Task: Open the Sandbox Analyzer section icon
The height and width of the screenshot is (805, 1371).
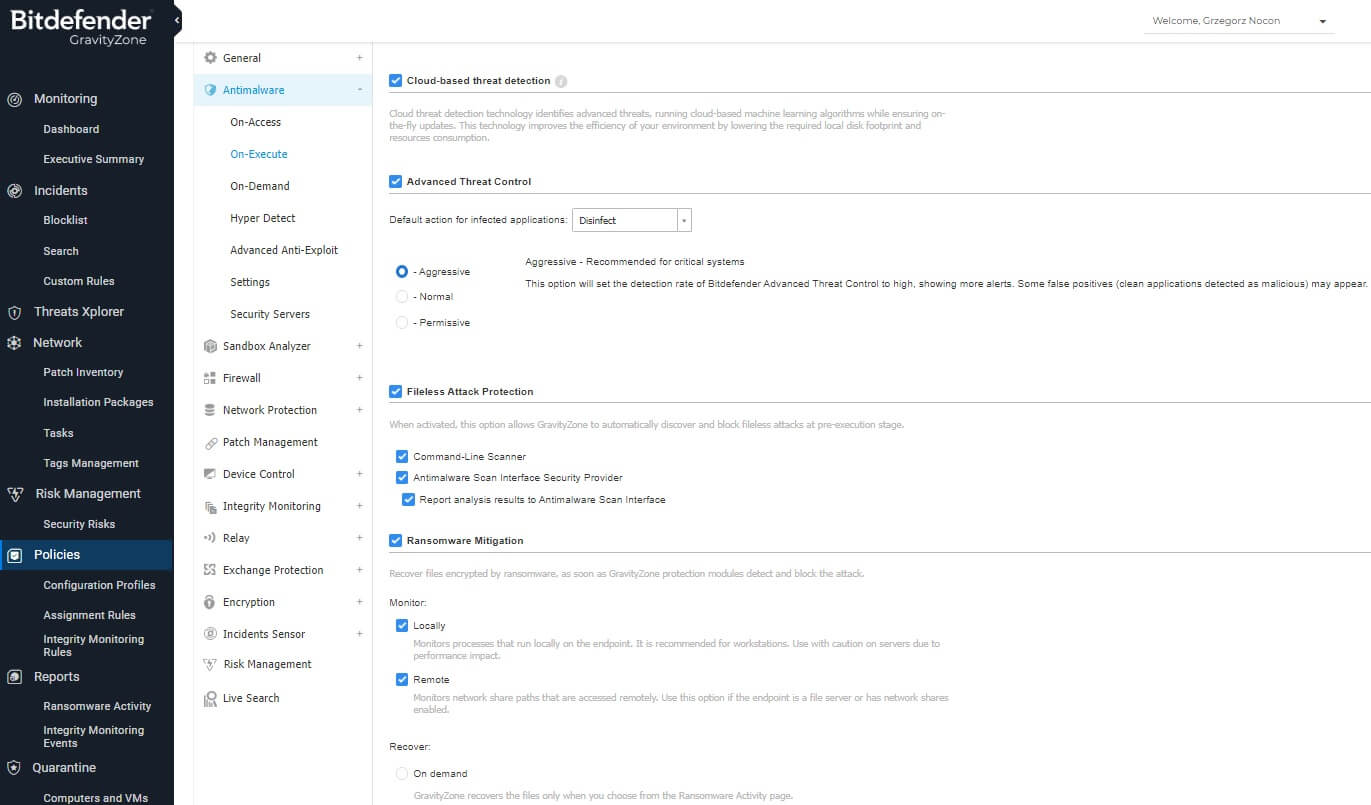Action: (208, 346)
